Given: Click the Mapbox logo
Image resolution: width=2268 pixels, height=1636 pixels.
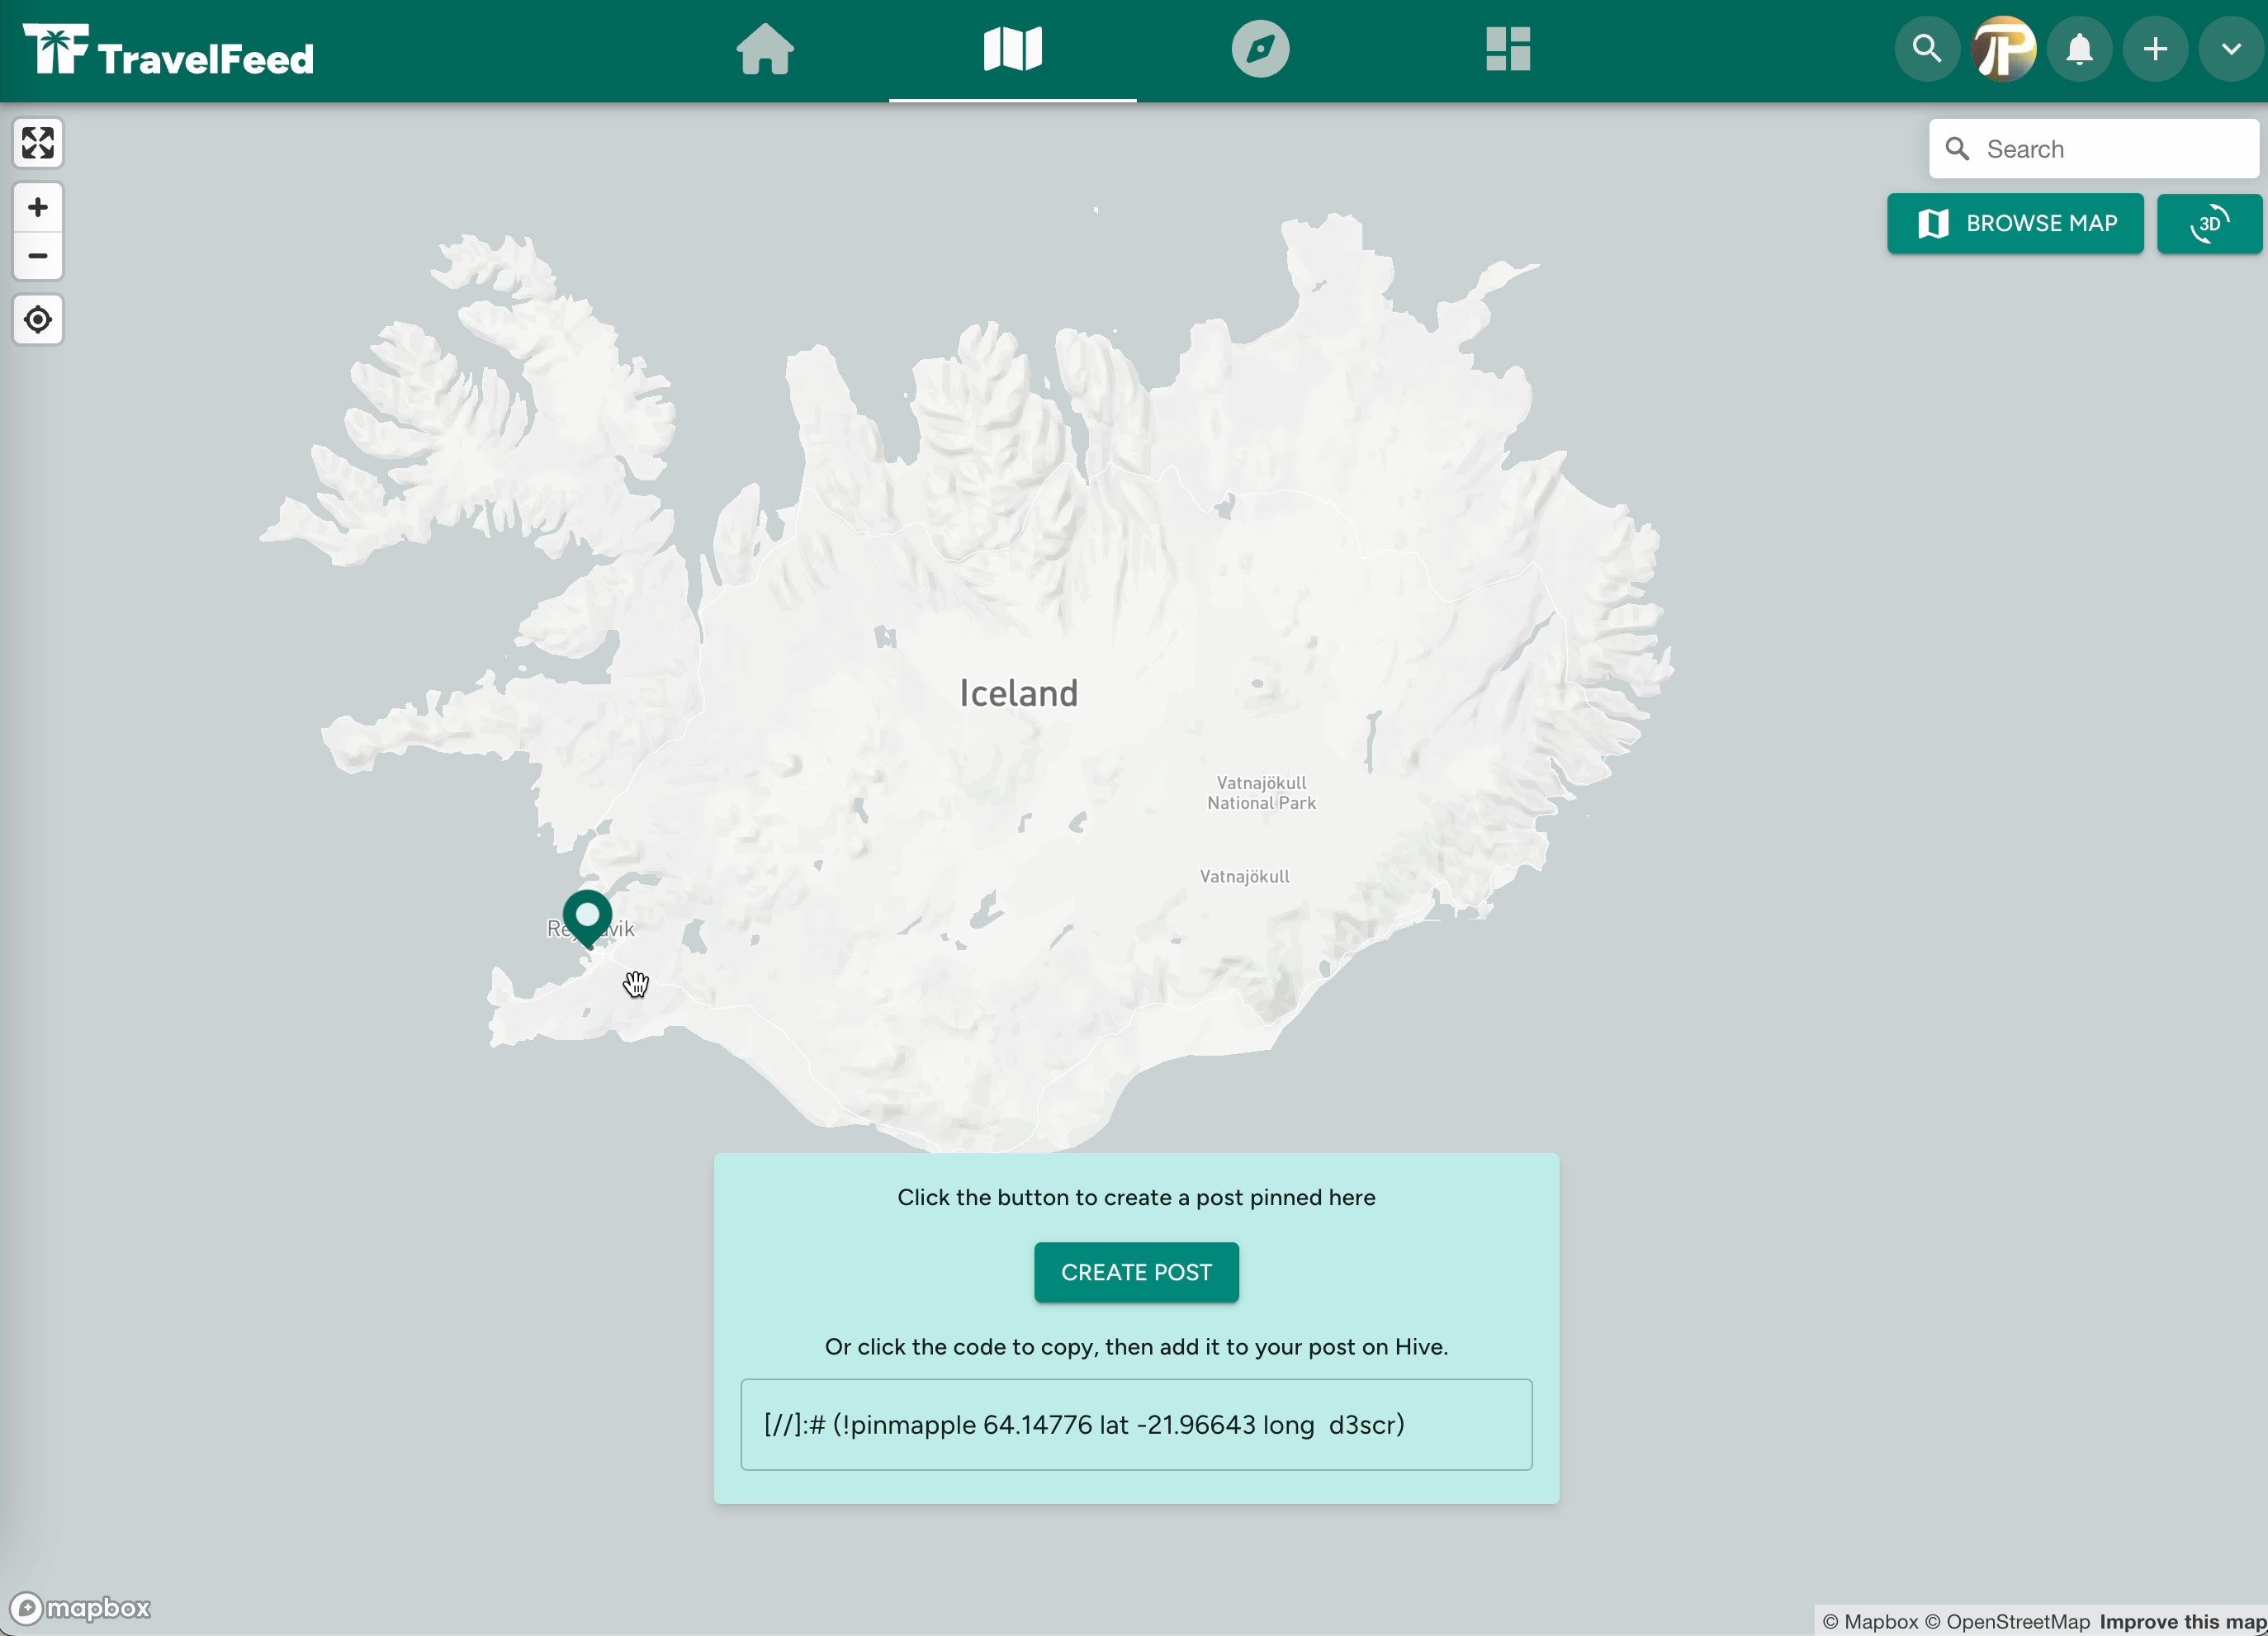Looking at the screenshot, I should click(x=80, y=1608).
